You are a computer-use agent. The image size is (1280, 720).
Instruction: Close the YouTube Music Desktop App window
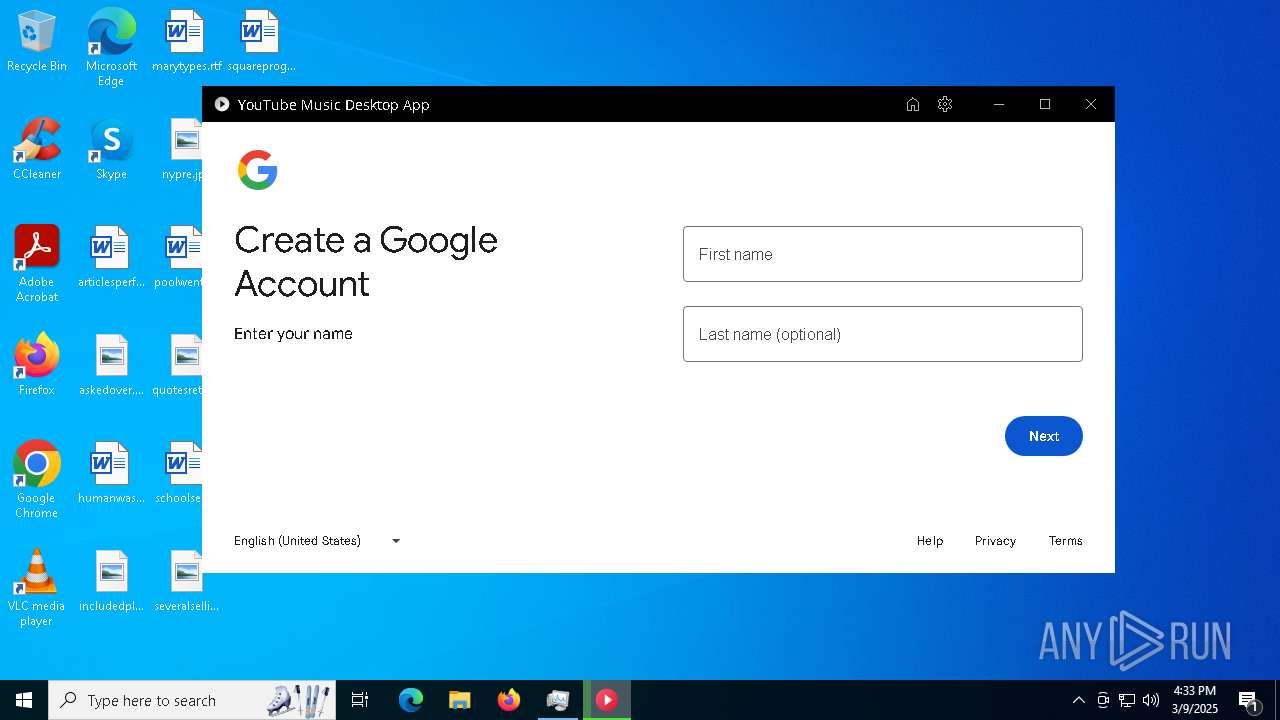pyautogui.click(x=1091, y=104)
